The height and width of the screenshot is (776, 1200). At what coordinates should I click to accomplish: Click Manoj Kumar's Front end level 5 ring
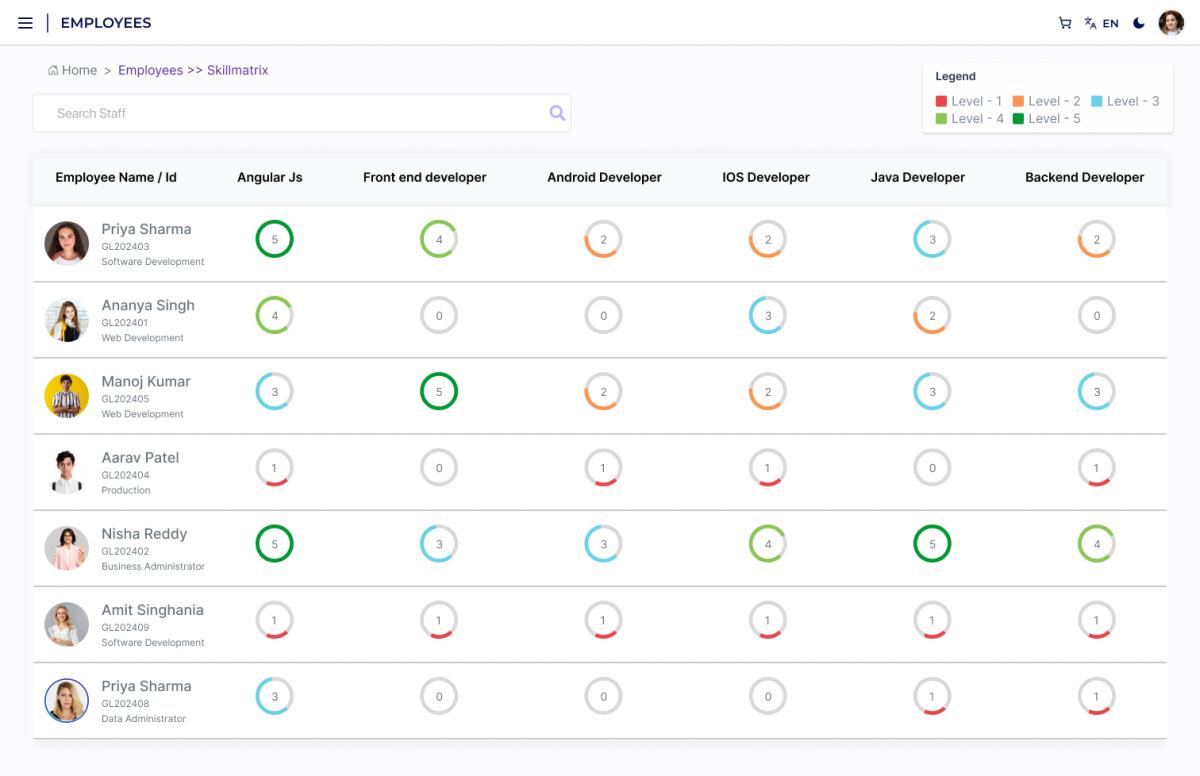coord(439,392)
